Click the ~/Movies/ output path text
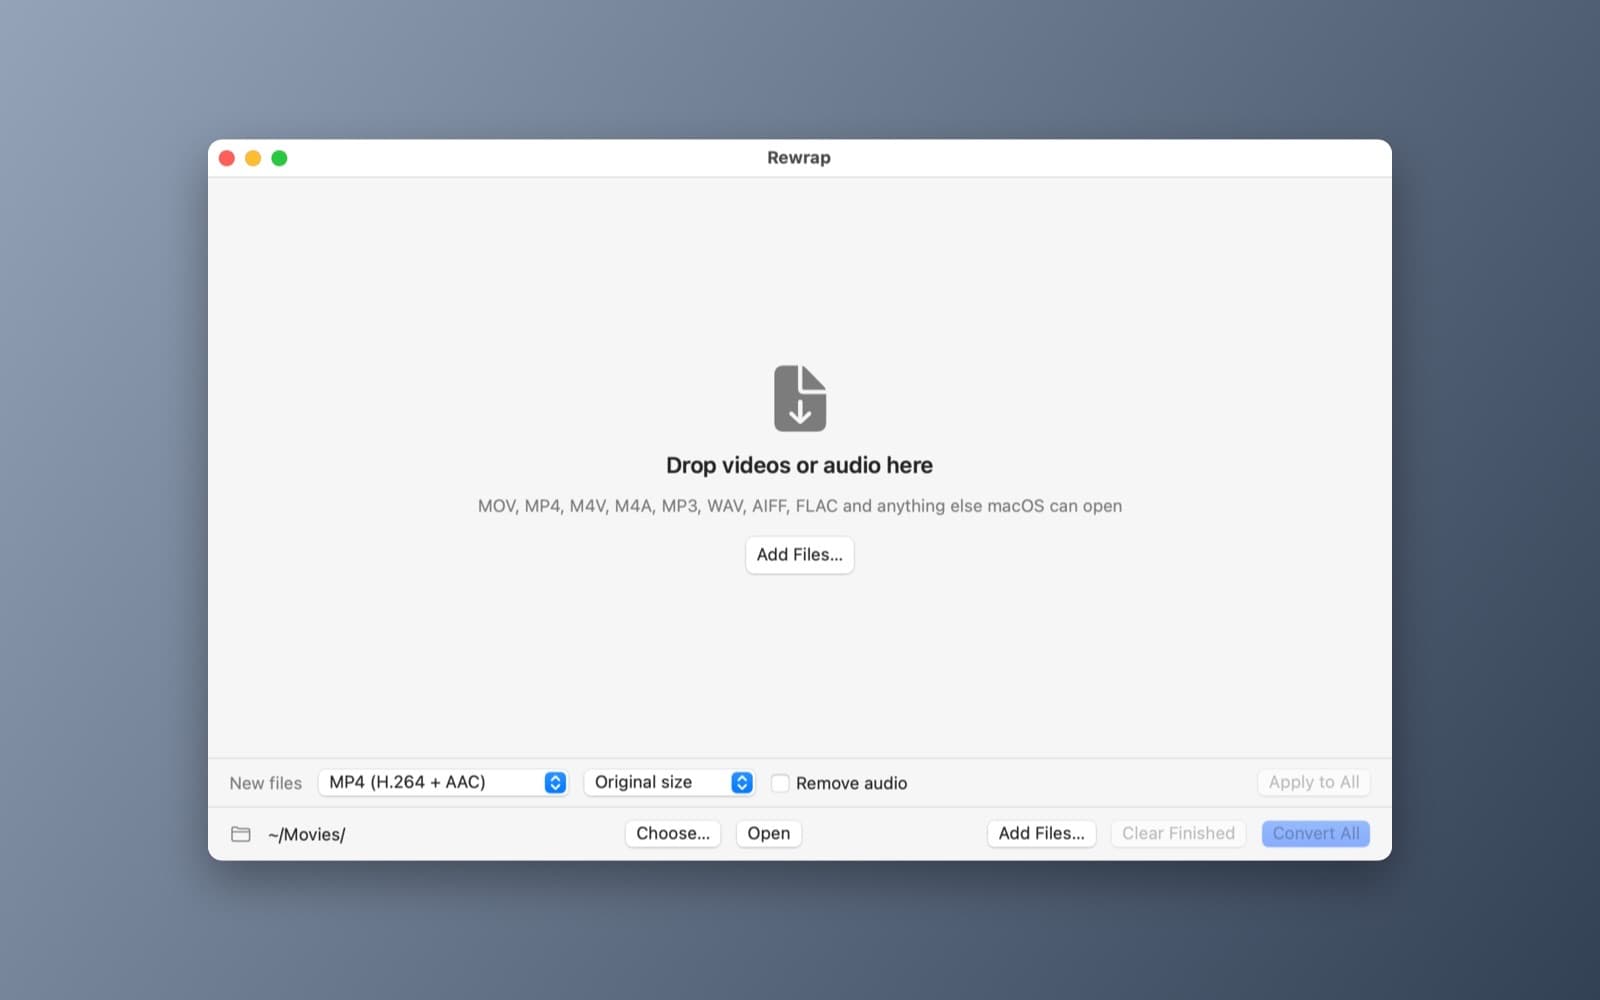 click(306, 834)
